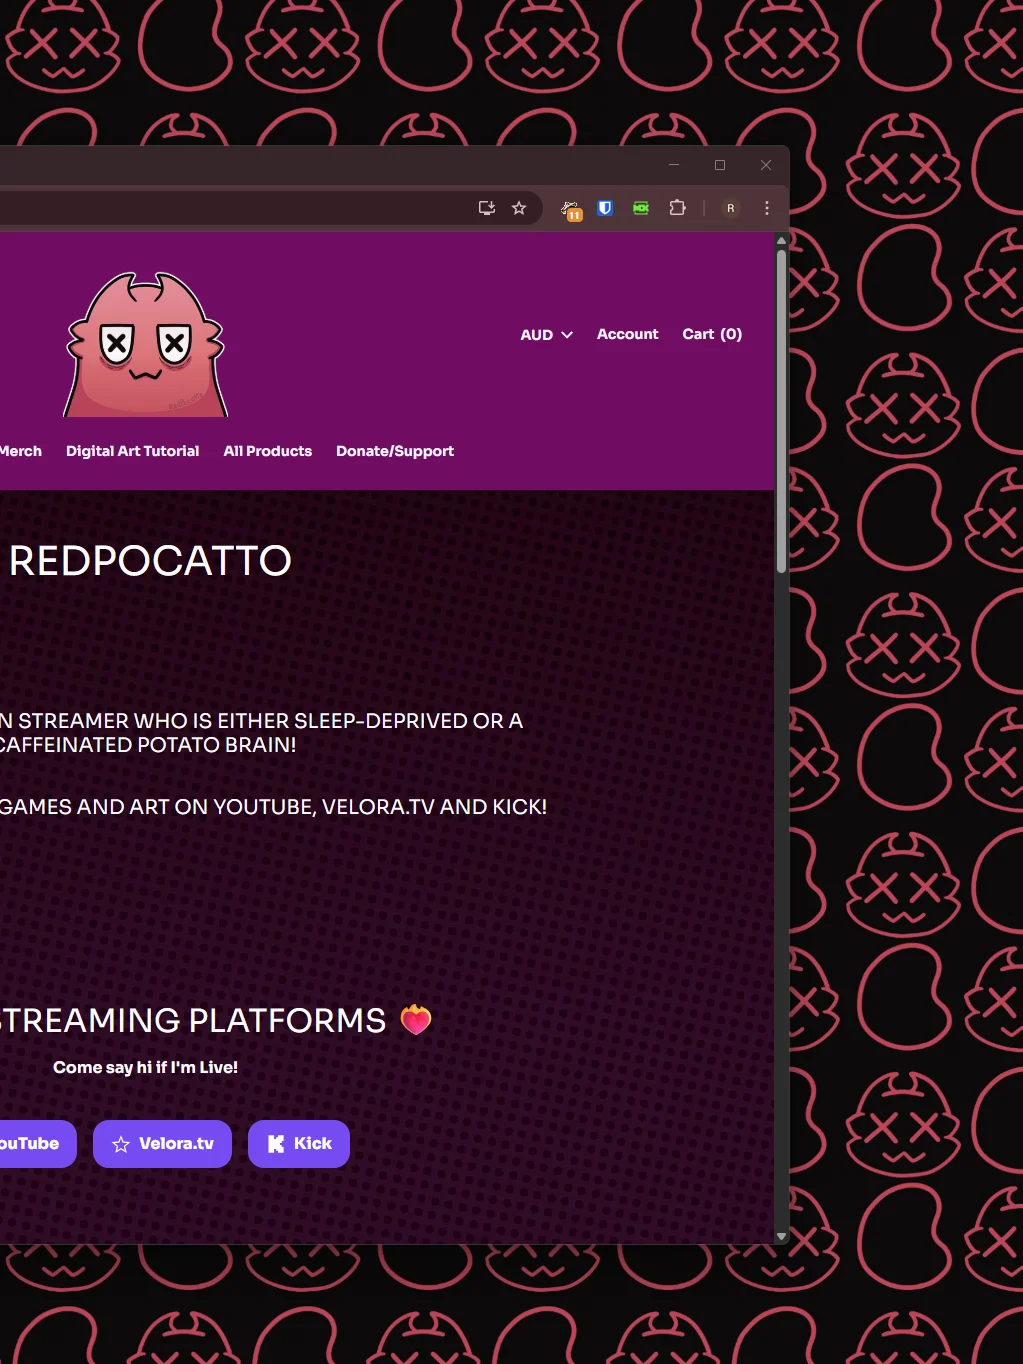Open the Bitwarden shield extension
Image resolution: width=1023 pixels, height=1364 pixels.
[605, 208]
